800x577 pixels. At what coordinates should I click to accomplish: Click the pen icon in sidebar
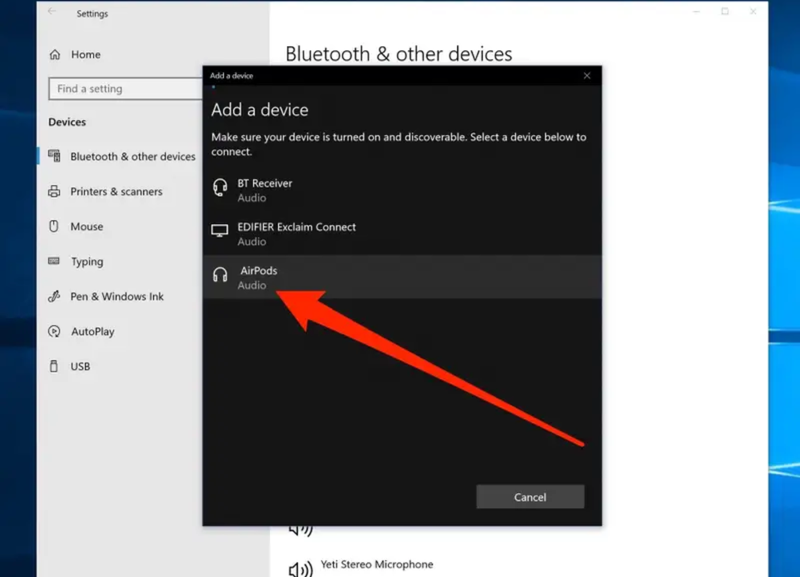point(54,296)
